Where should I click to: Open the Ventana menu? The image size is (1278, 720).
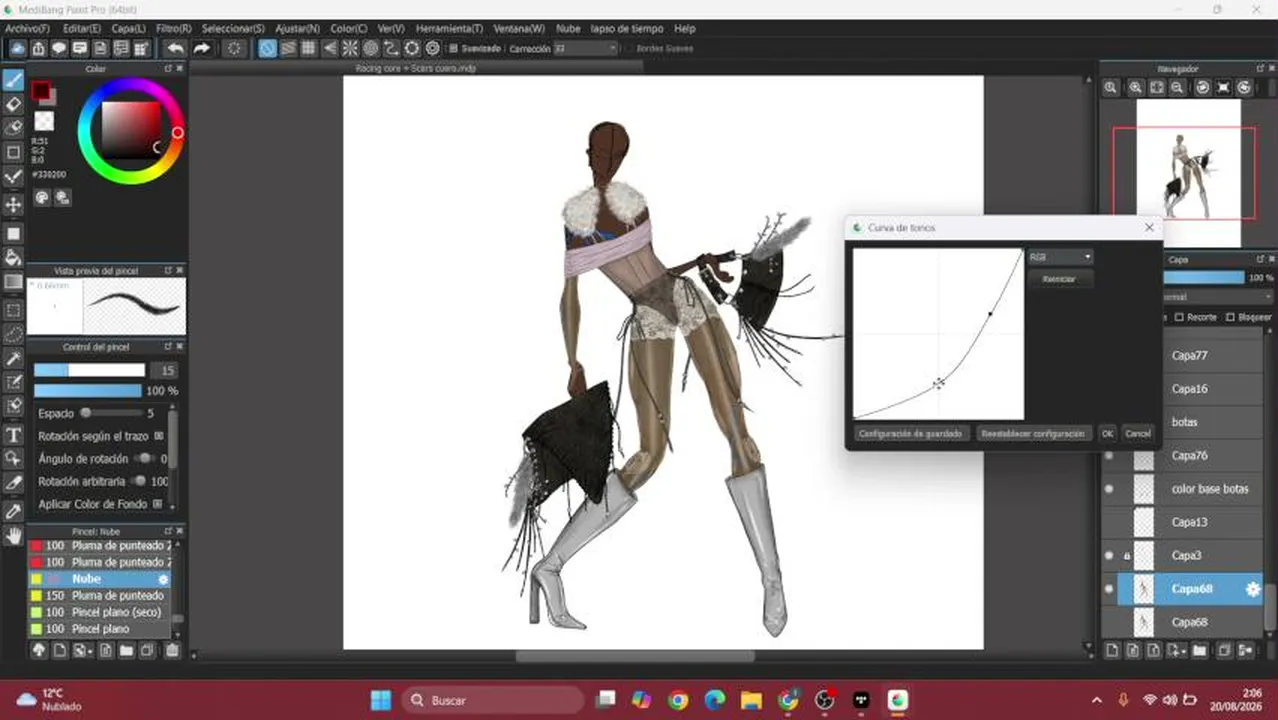coord(519,29)
